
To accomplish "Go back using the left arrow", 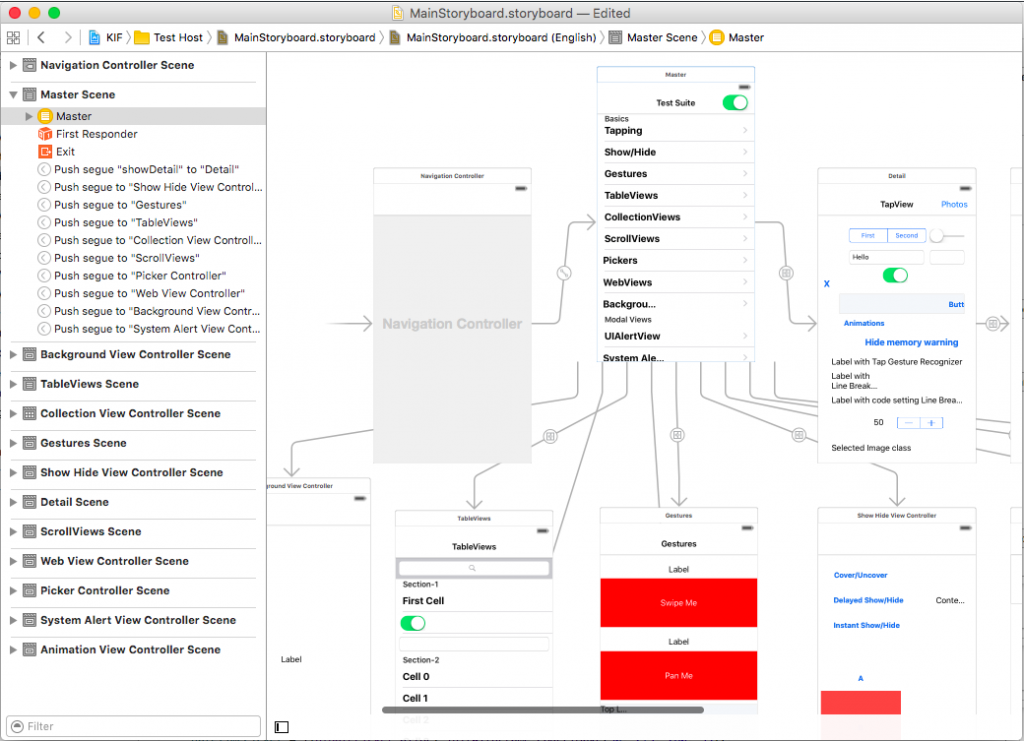I will (x=41, y=38).
